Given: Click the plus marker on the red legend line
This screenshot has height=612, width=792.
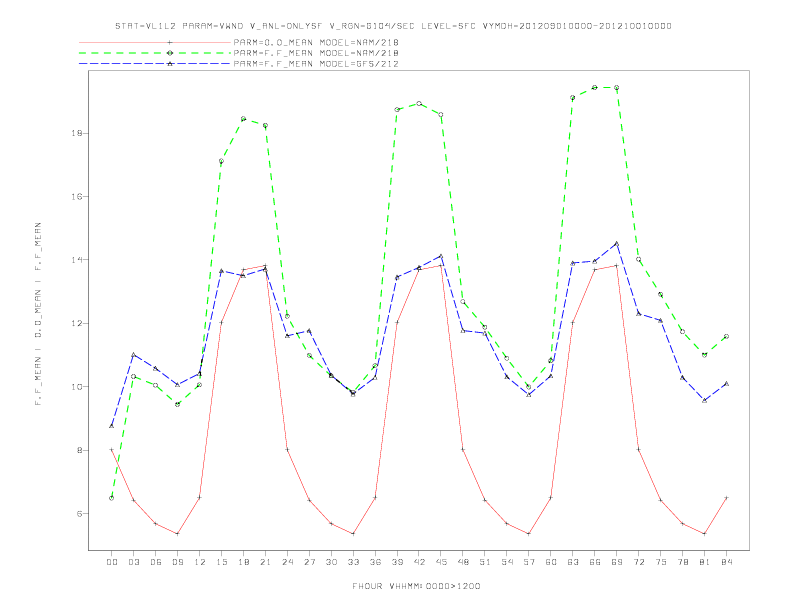Looking at the screenshot, I should (x=170, y=42).
